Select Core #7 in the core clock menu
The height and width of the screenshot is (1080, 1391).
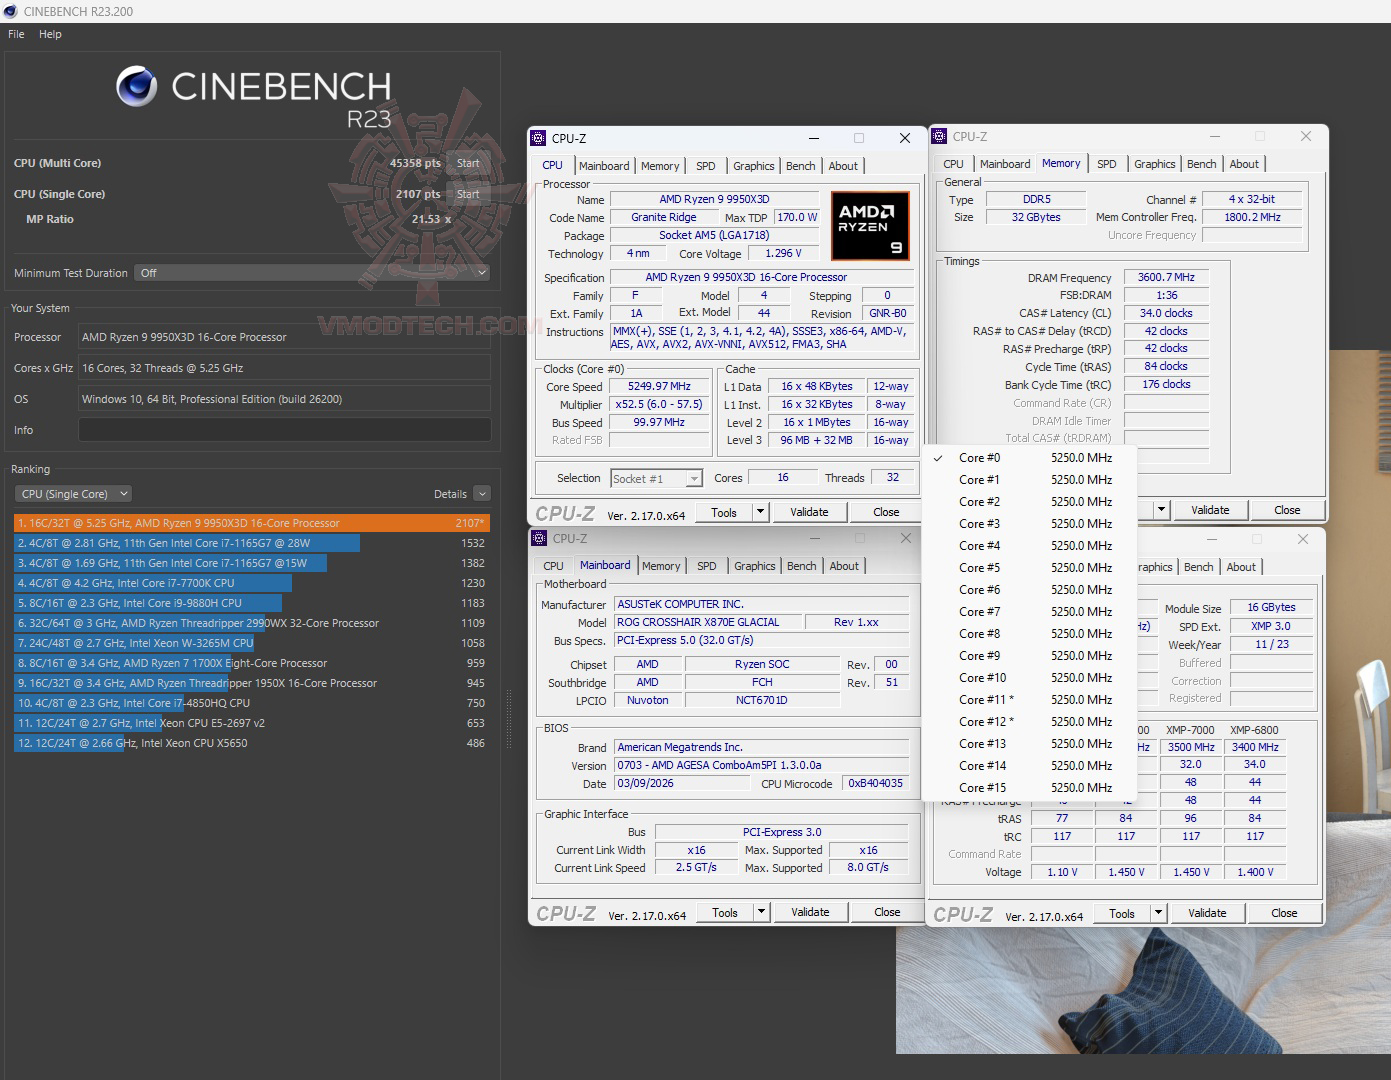(1031, 612)
